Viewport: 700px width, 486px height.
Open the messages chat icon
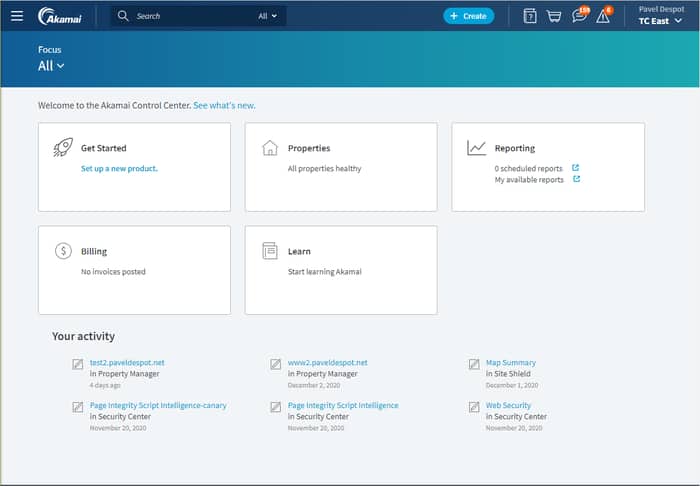click(x=579, y=16)
